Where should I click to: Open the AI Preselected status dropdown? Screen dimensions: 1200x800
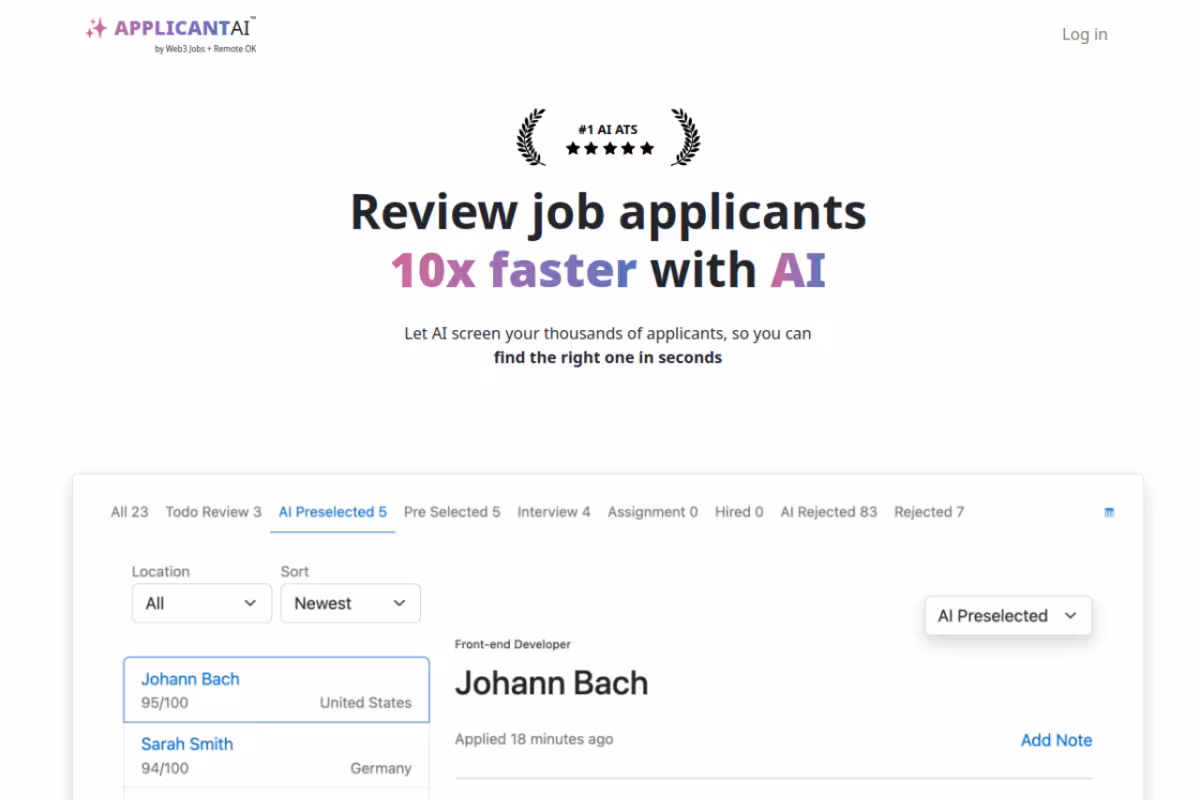pyautogui.click(x=1008, y=616)
